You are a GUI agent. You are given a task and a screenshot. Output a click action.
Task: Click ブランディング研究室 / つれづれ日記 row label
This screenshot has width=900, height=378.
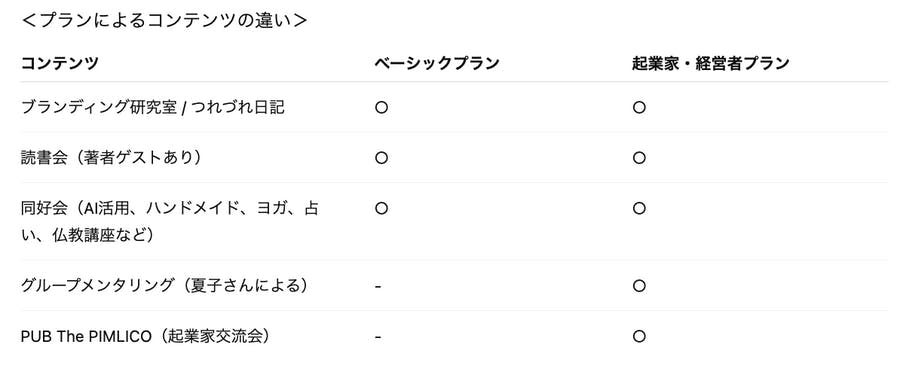(153, 107)
